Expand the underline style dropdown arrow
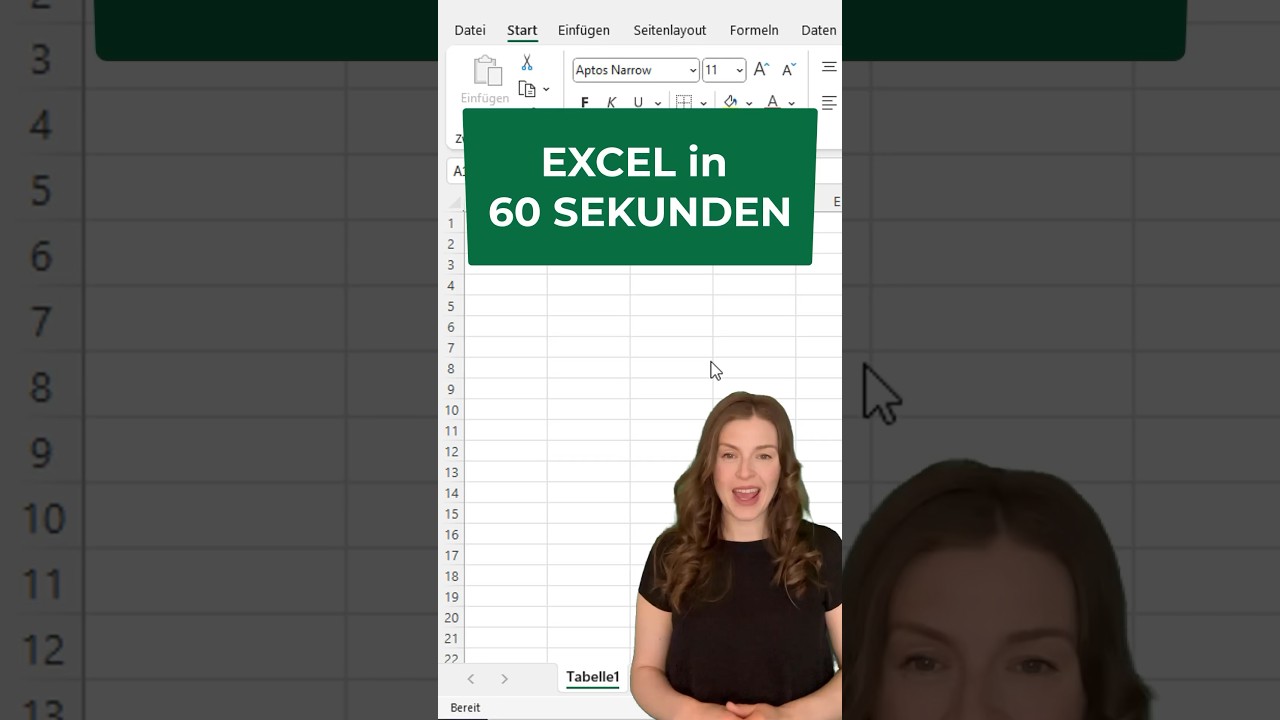 [x=657, y=103]
